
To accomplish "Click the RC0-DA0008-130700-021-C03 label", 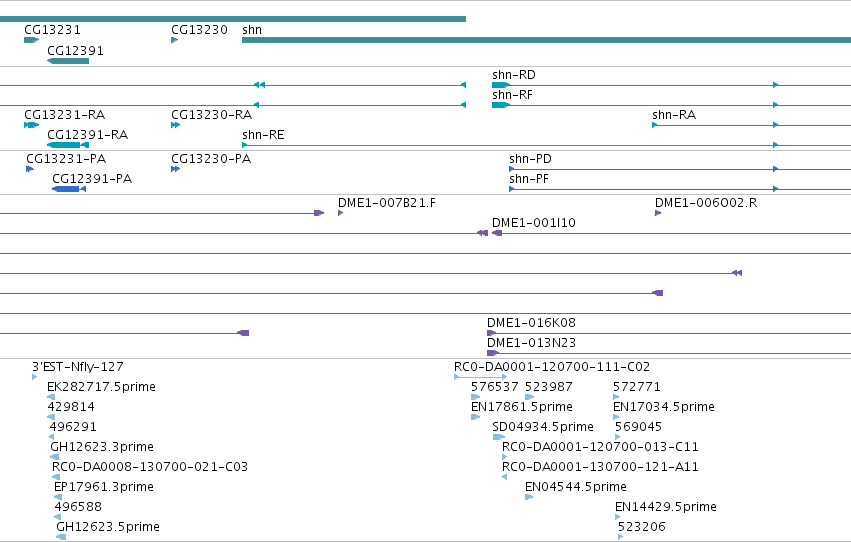I will [x=150, y=467].
